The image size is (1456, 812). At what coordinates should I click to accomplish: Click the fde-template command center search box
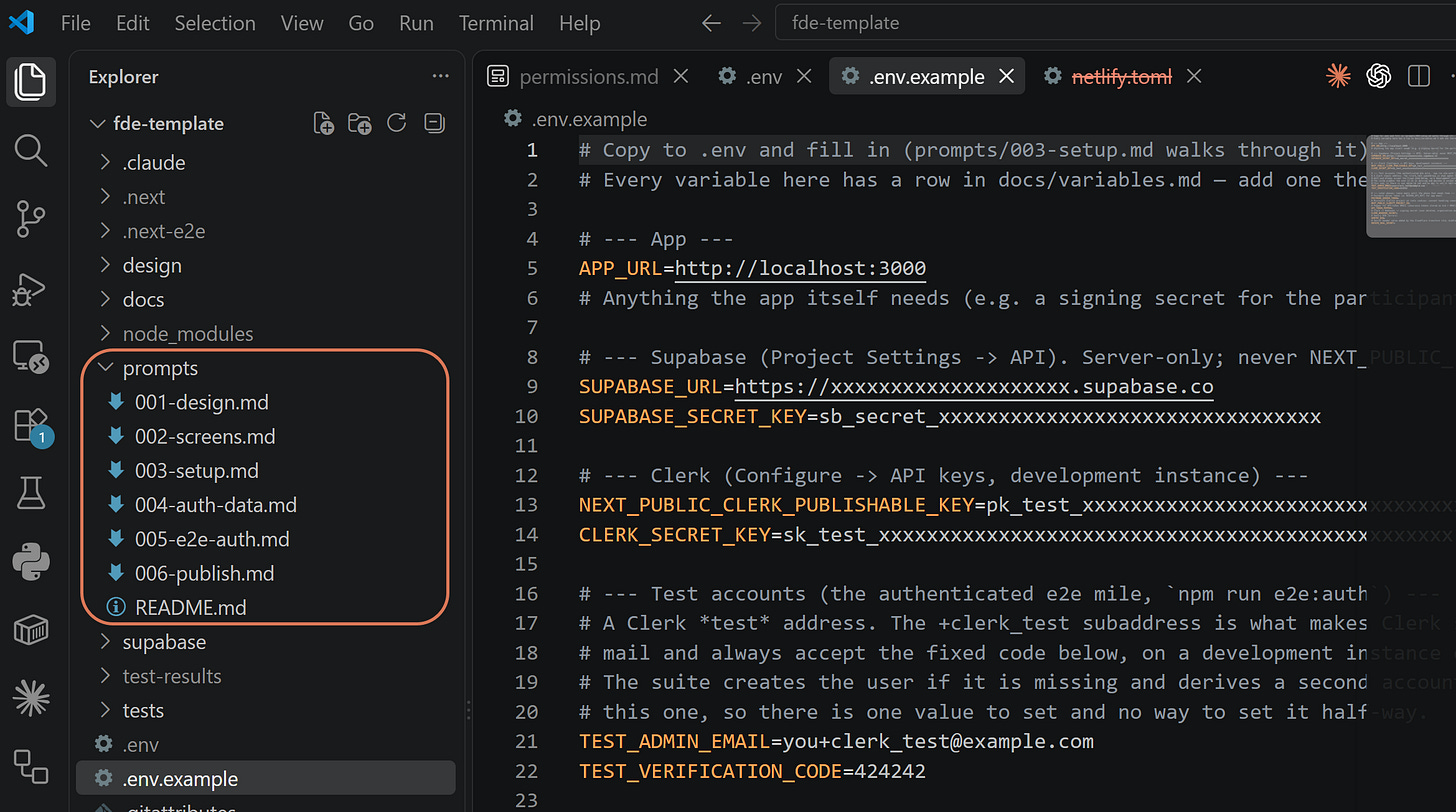coord(1115,22)
